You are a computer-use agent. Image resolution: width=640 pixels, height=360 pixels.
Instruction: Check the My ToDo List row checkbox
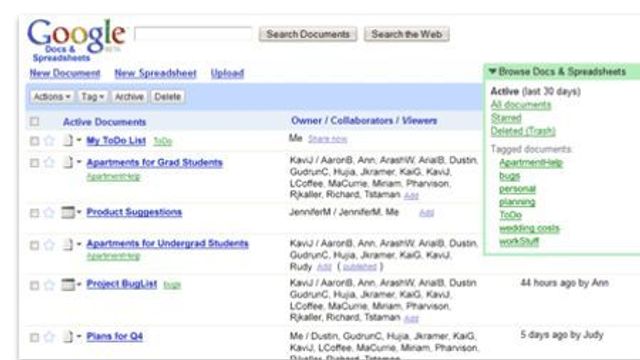35,141
